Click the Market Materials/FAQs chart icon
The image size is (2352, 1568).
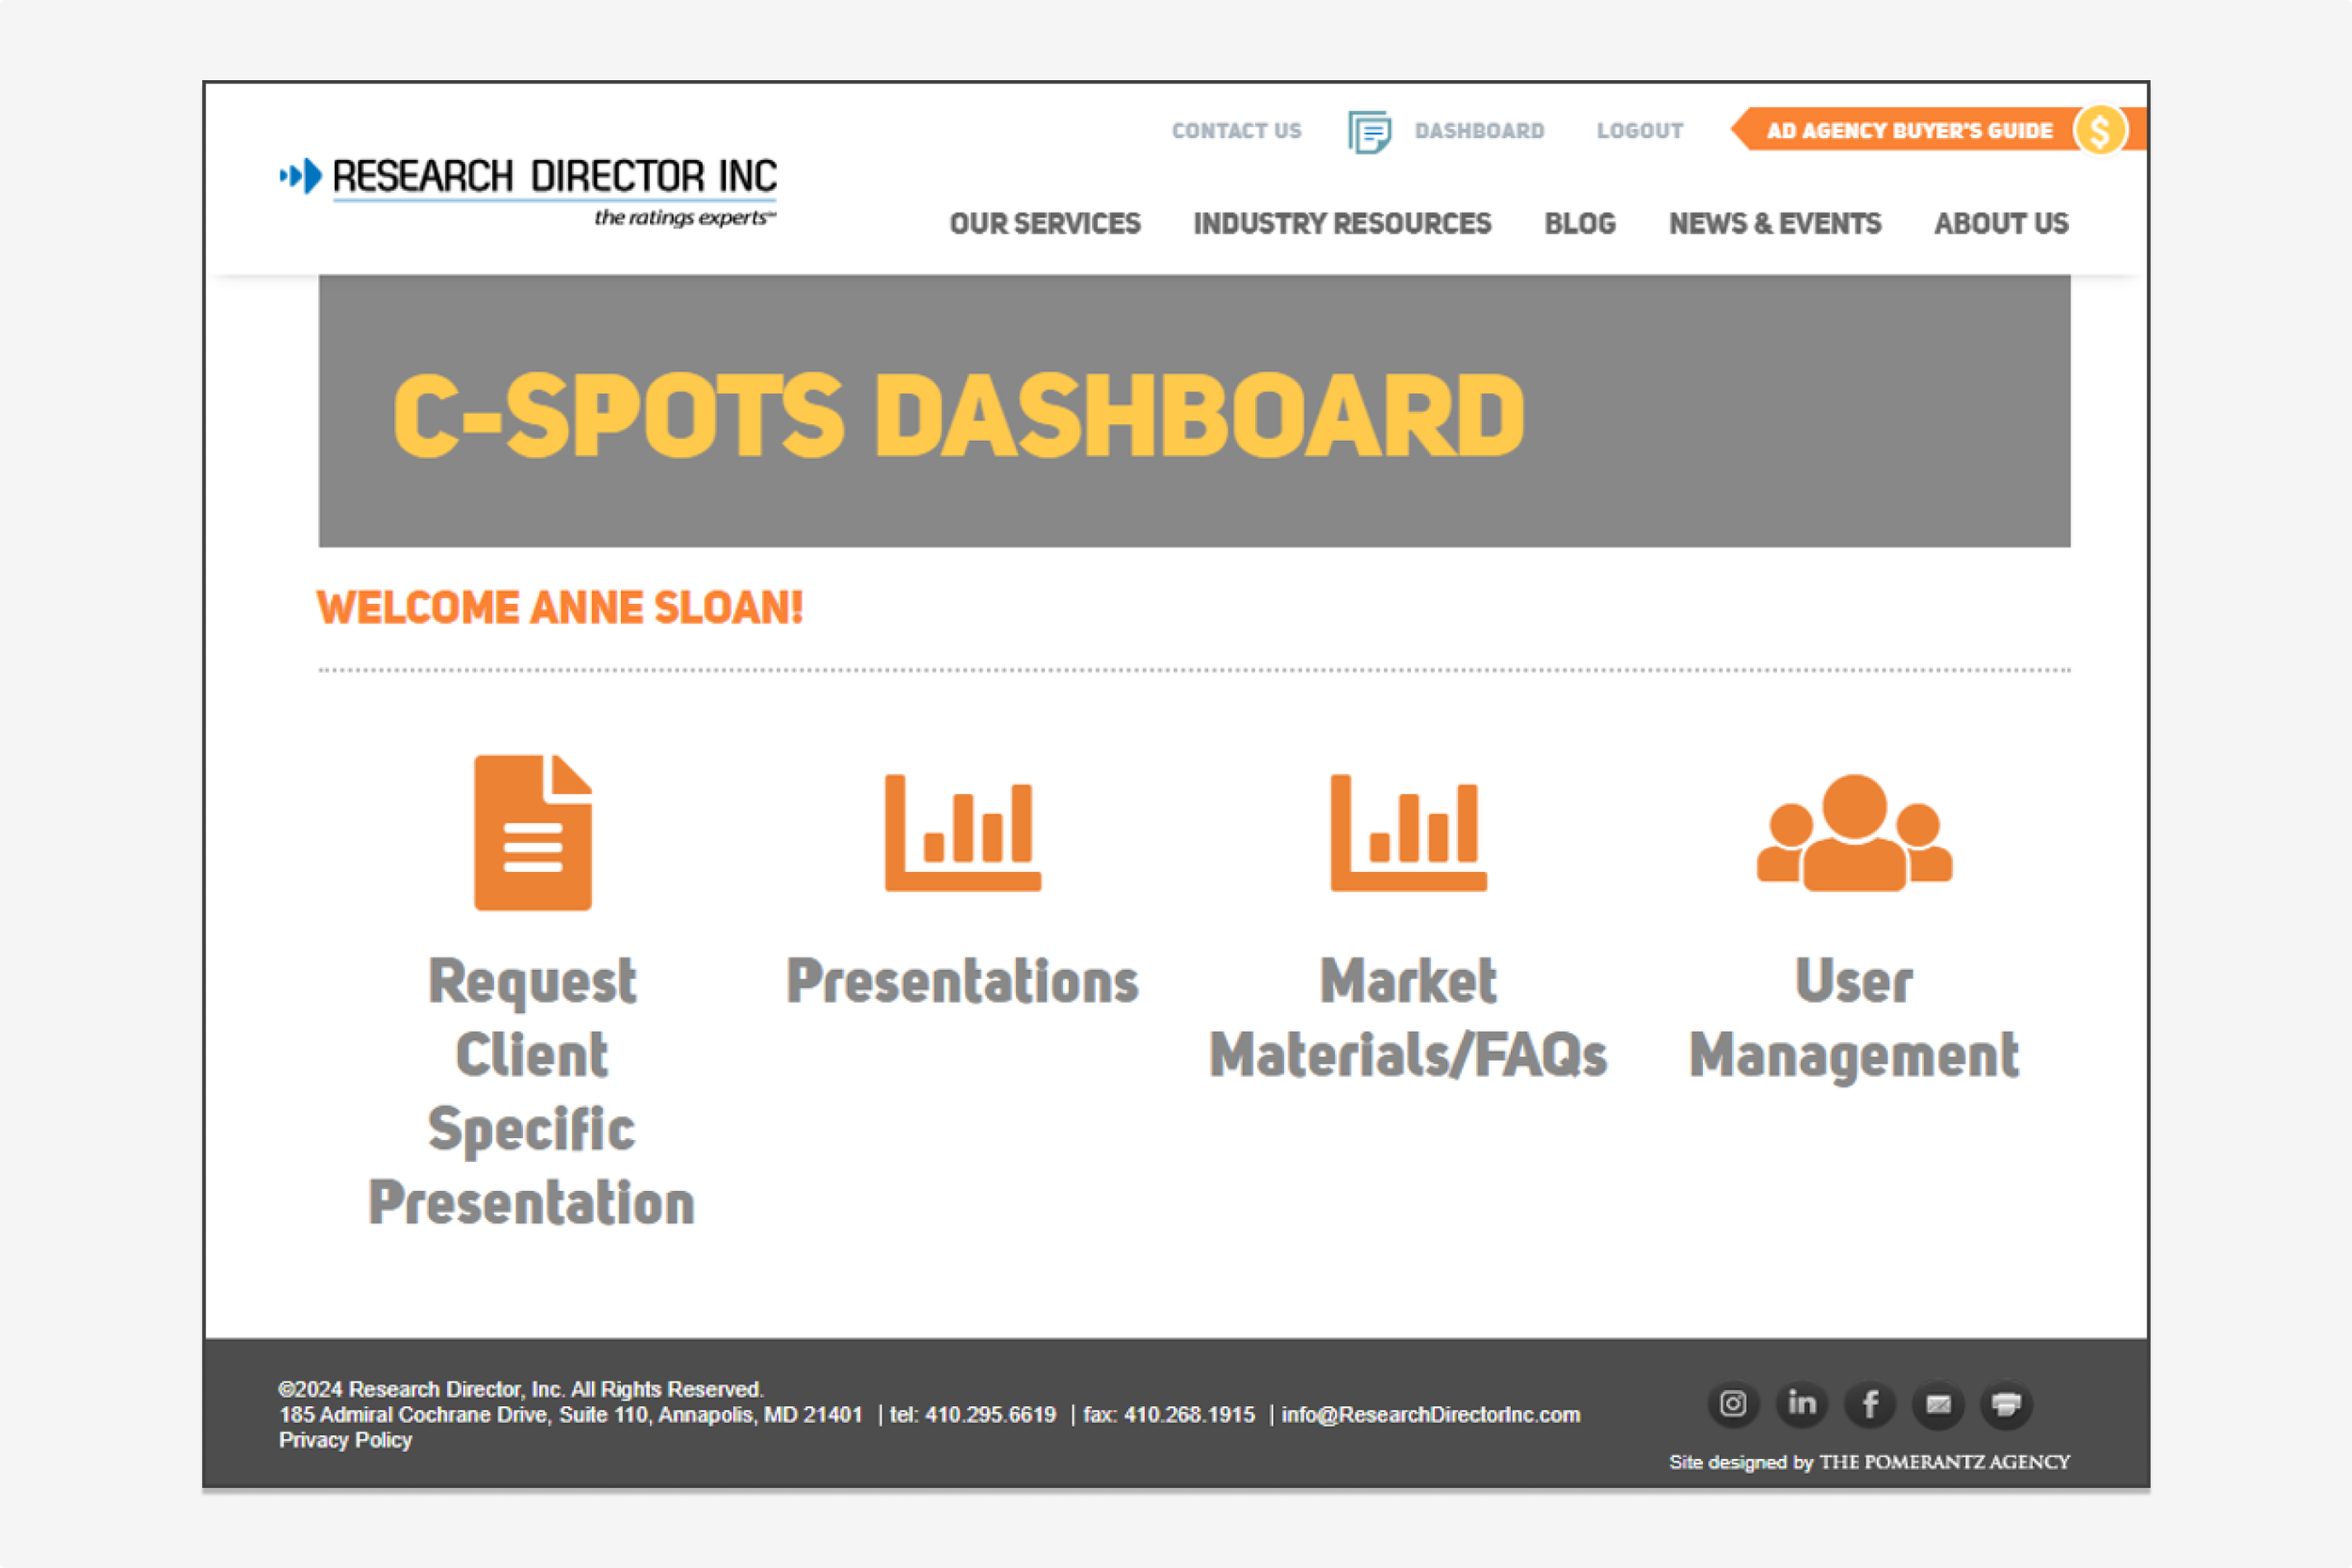(x=1408, y=832)
